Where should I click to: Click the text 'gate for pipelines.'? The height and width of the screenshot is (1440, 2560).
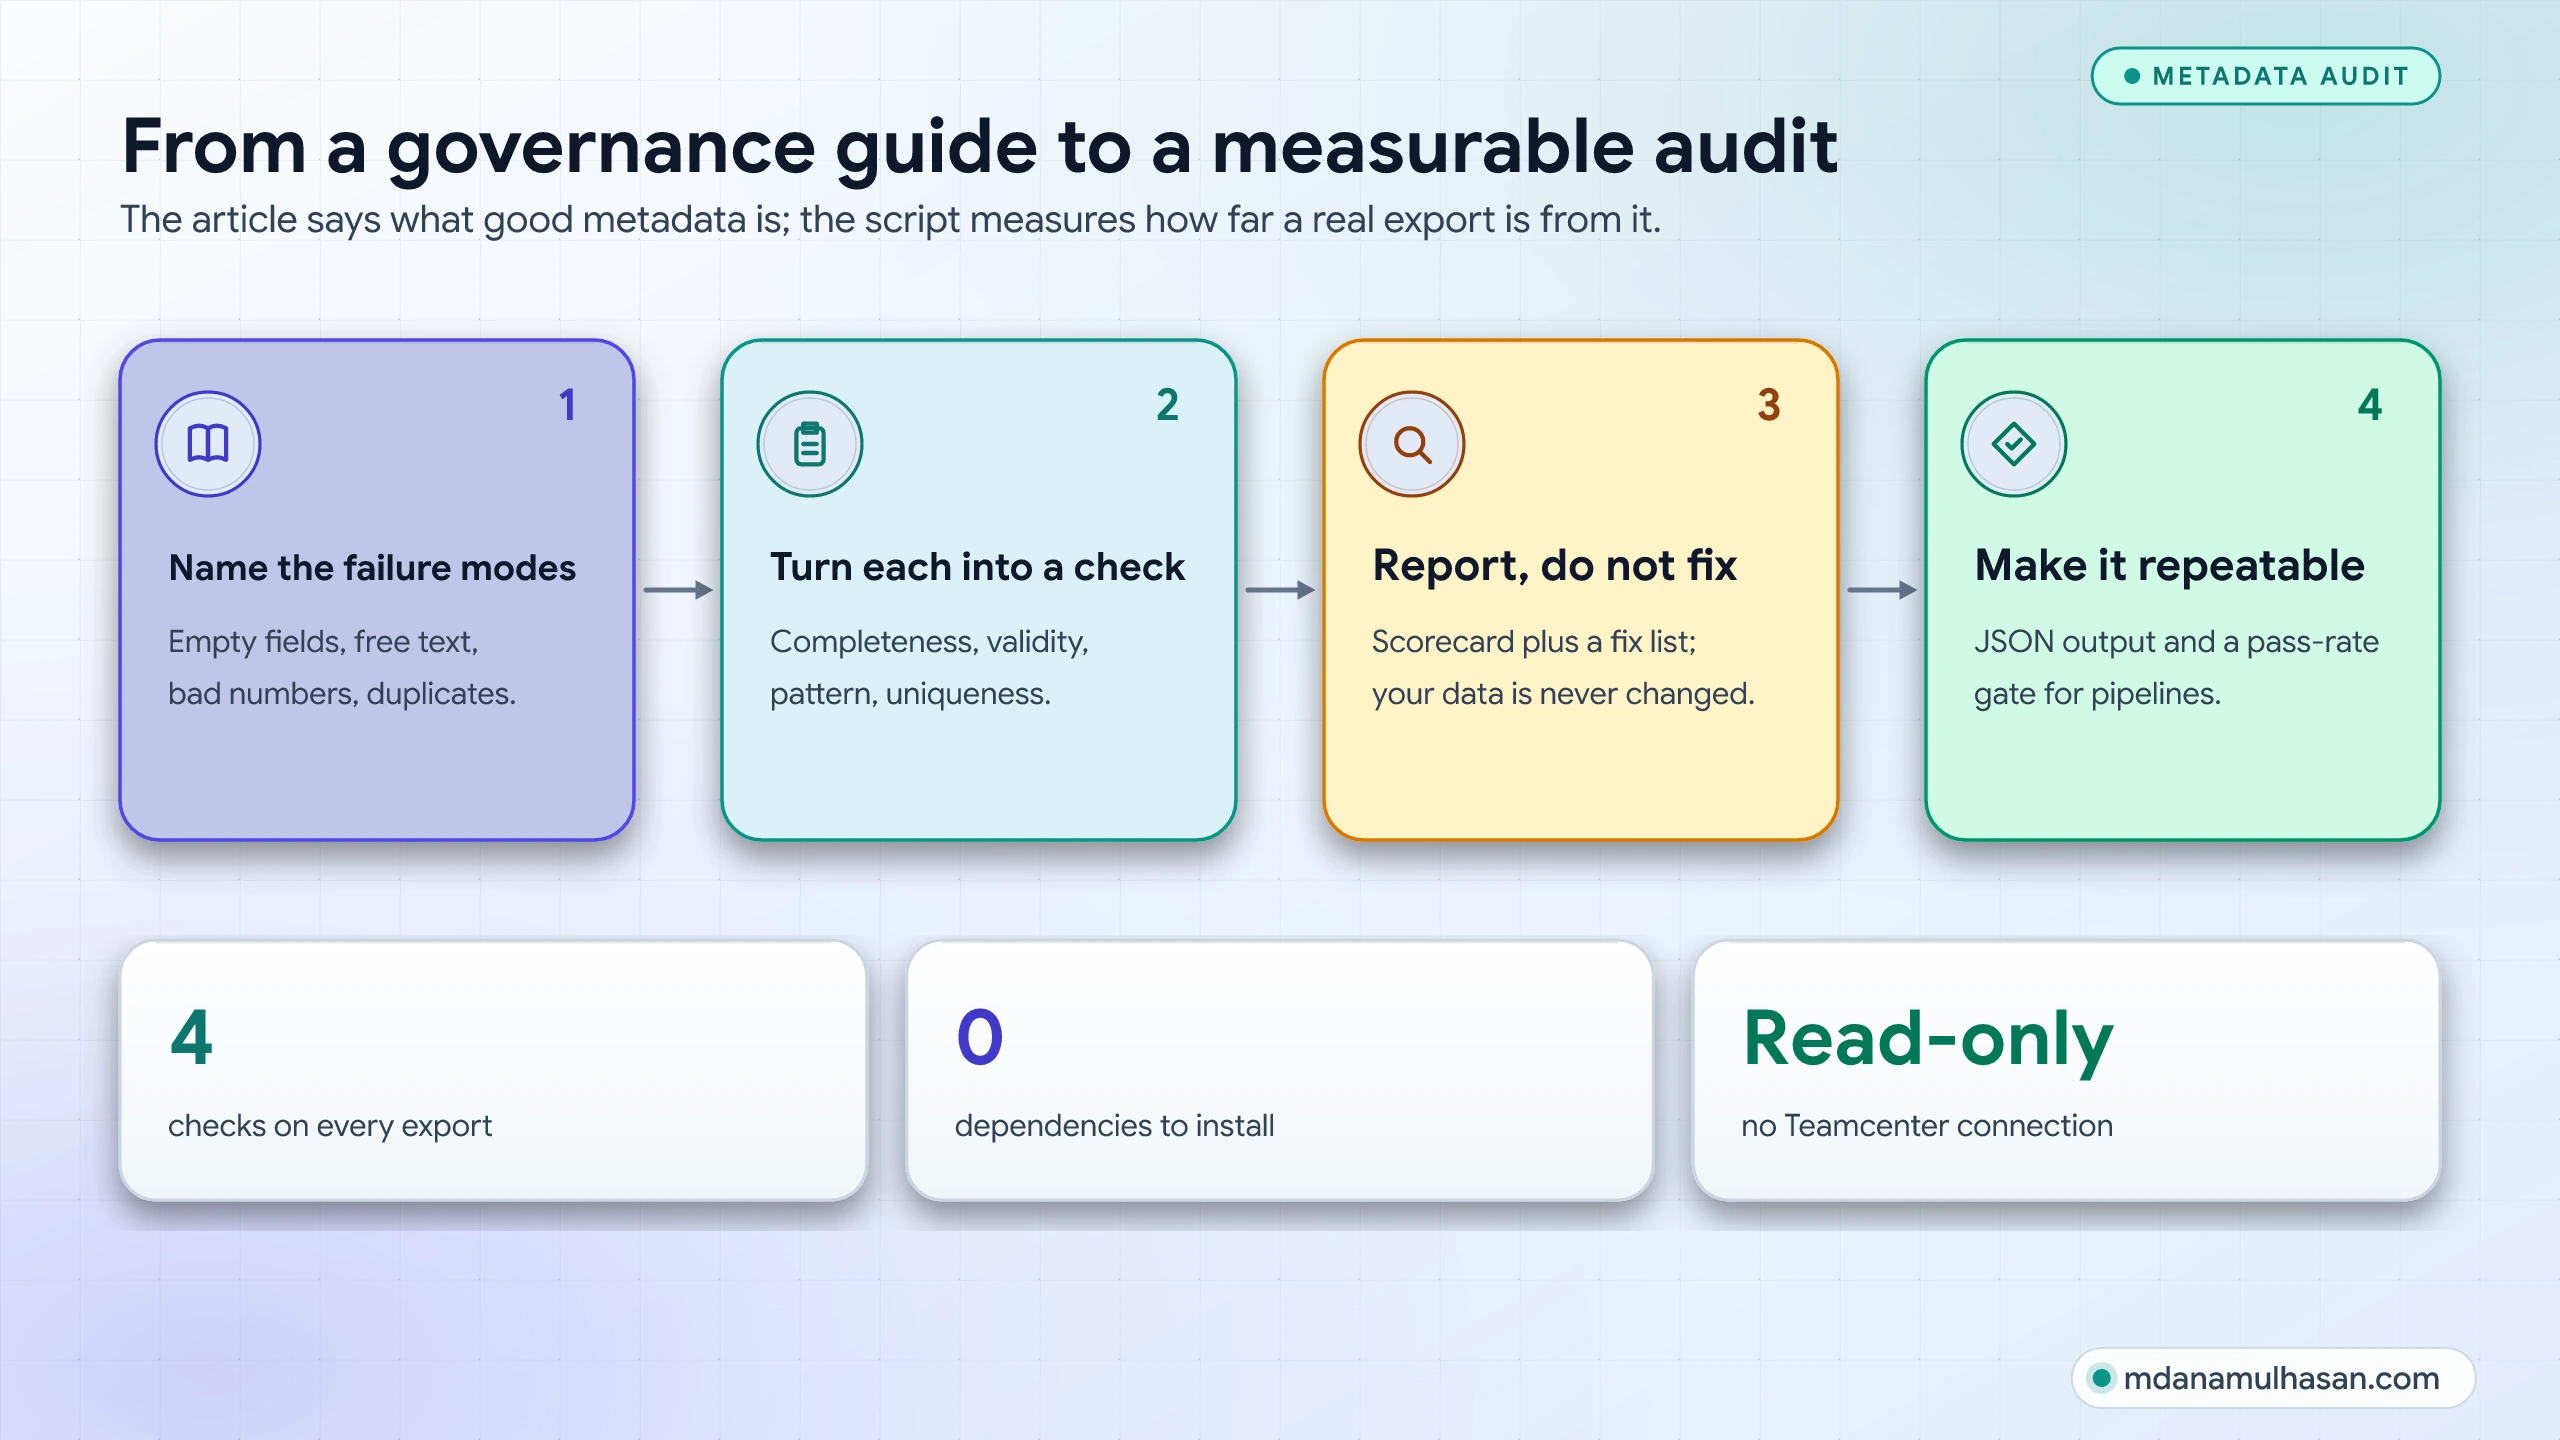coord(2097,693)
